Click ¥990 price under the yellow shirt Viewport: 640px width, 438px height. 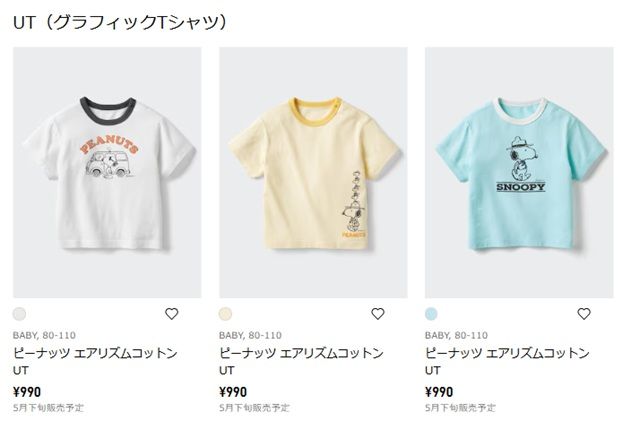233,392
